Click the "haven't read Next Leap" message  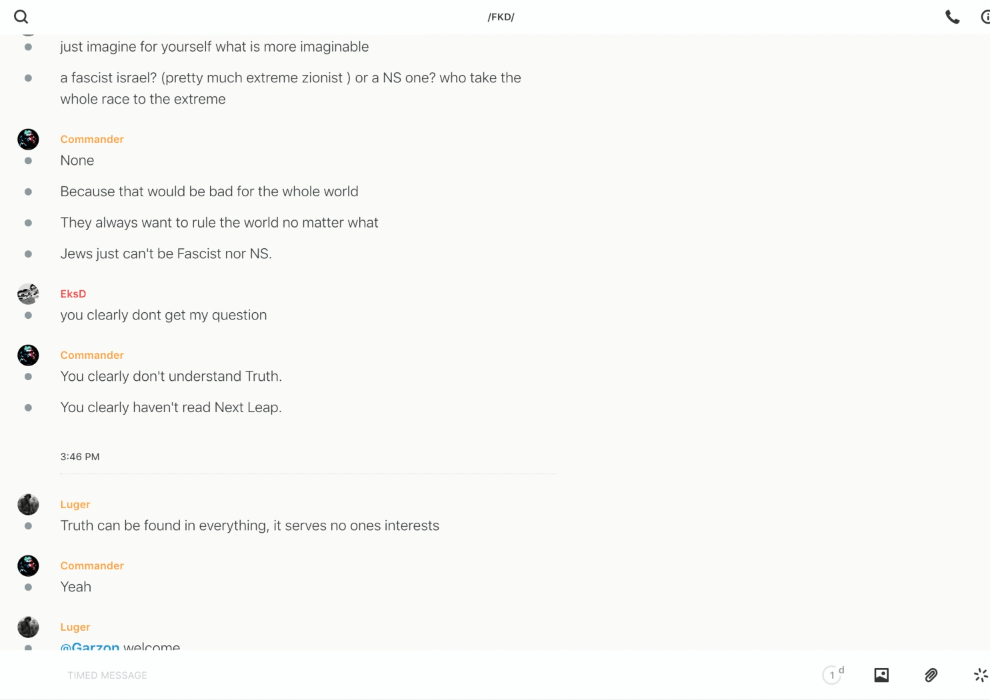click(x=171, y=407)
